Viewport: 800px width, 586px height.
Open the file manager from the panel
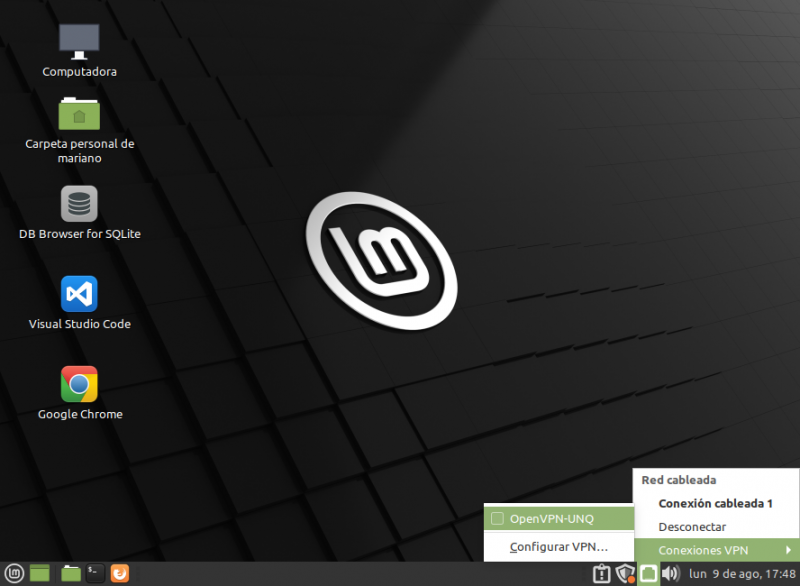click(71, 574)
